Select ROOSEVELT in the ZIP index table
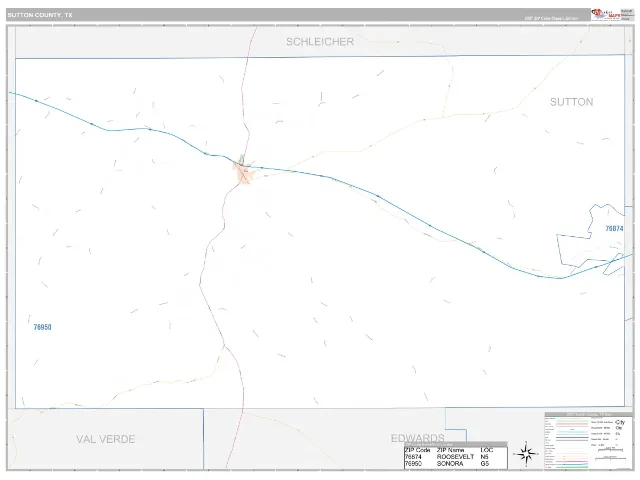Screen dimensions: 640x480 456,457
